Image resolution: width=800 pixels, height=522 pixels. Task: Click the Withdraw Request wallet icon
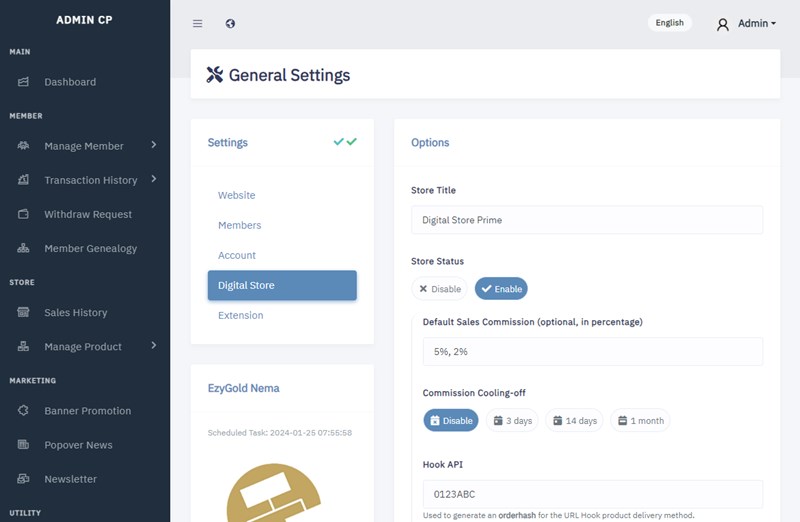(23, 214)
